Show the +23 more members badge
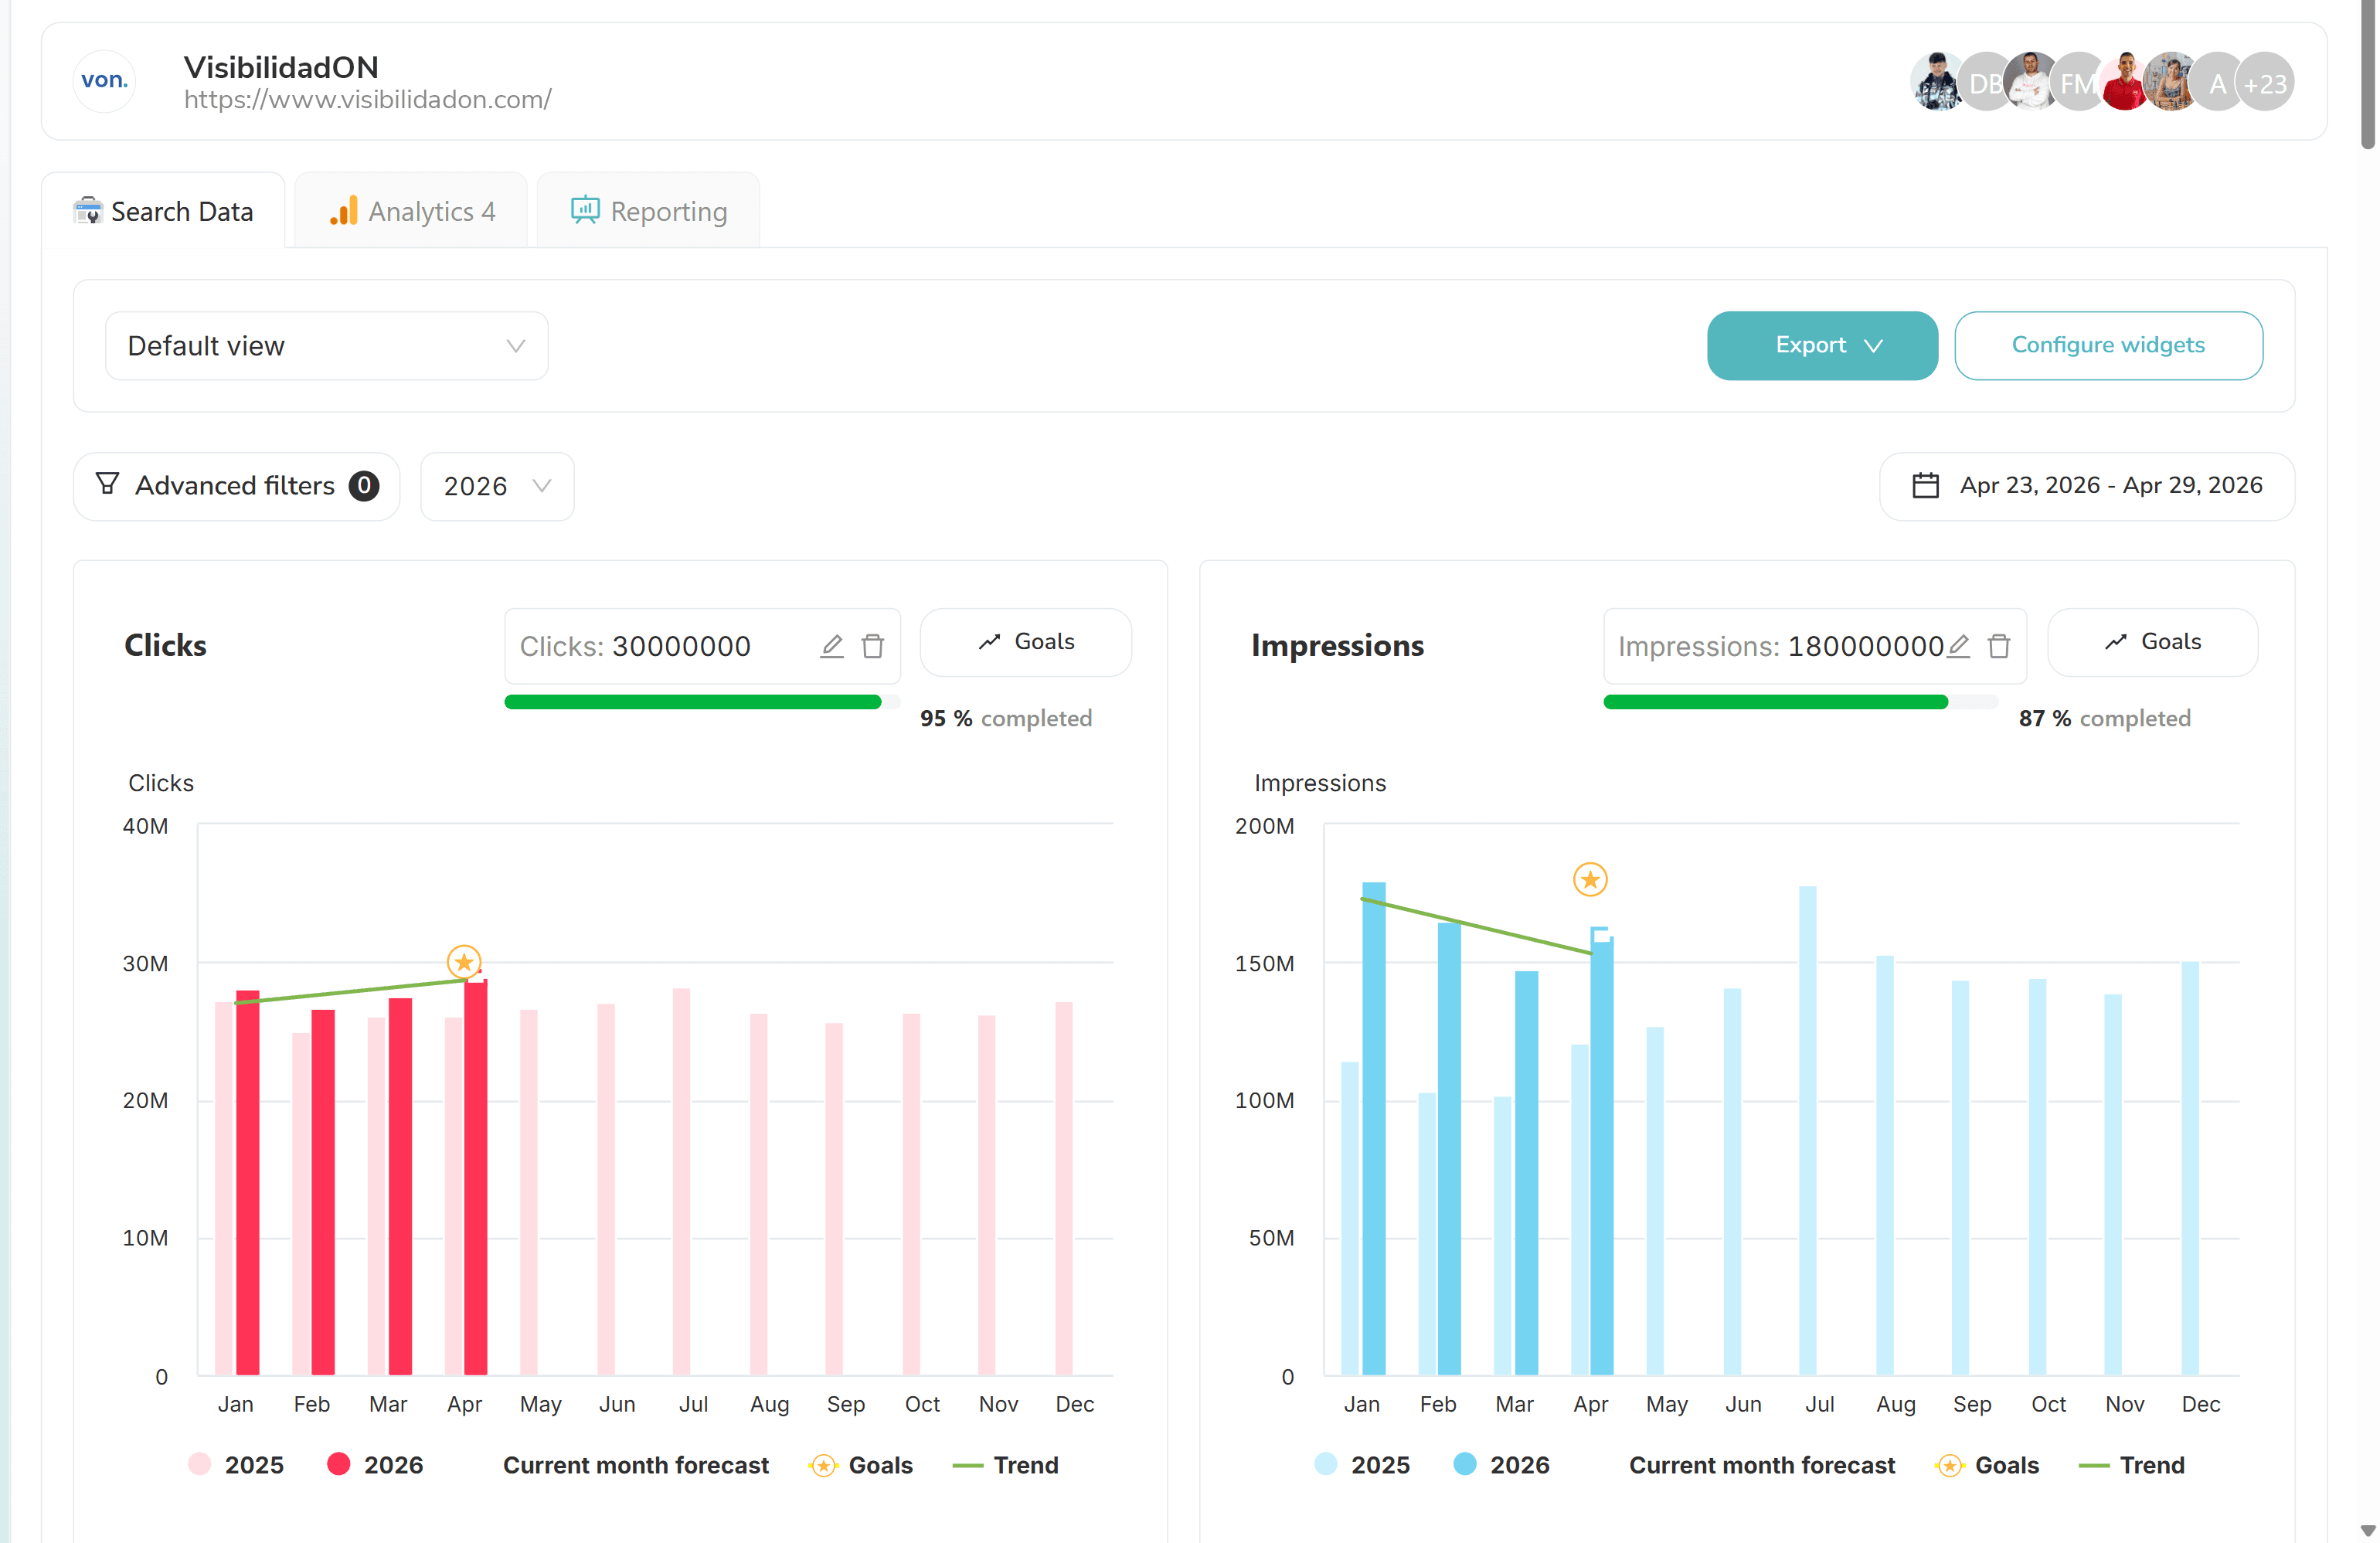The height and width of the screenshot is (1543, 2380). pos(2265,82)
